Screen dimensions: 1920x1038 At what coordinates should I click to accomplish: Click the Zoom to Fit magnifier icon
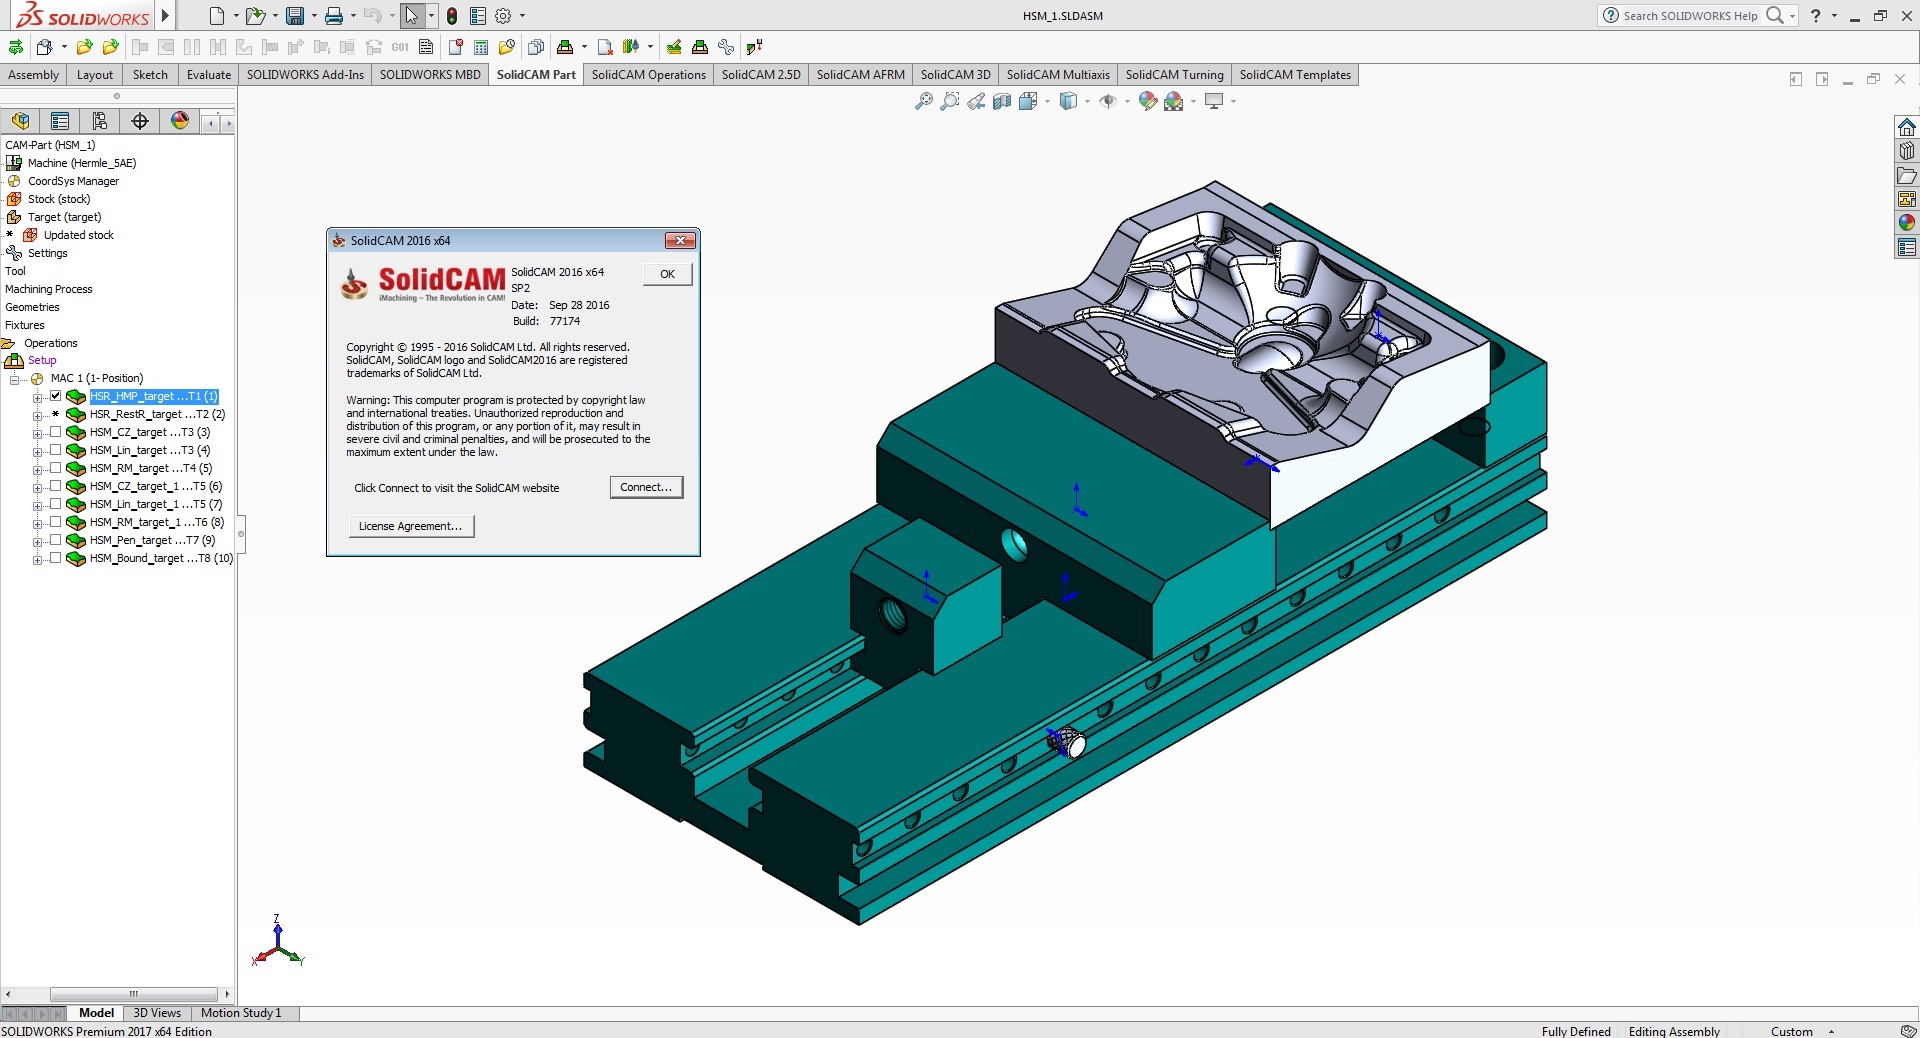click(x=924, y=101)
